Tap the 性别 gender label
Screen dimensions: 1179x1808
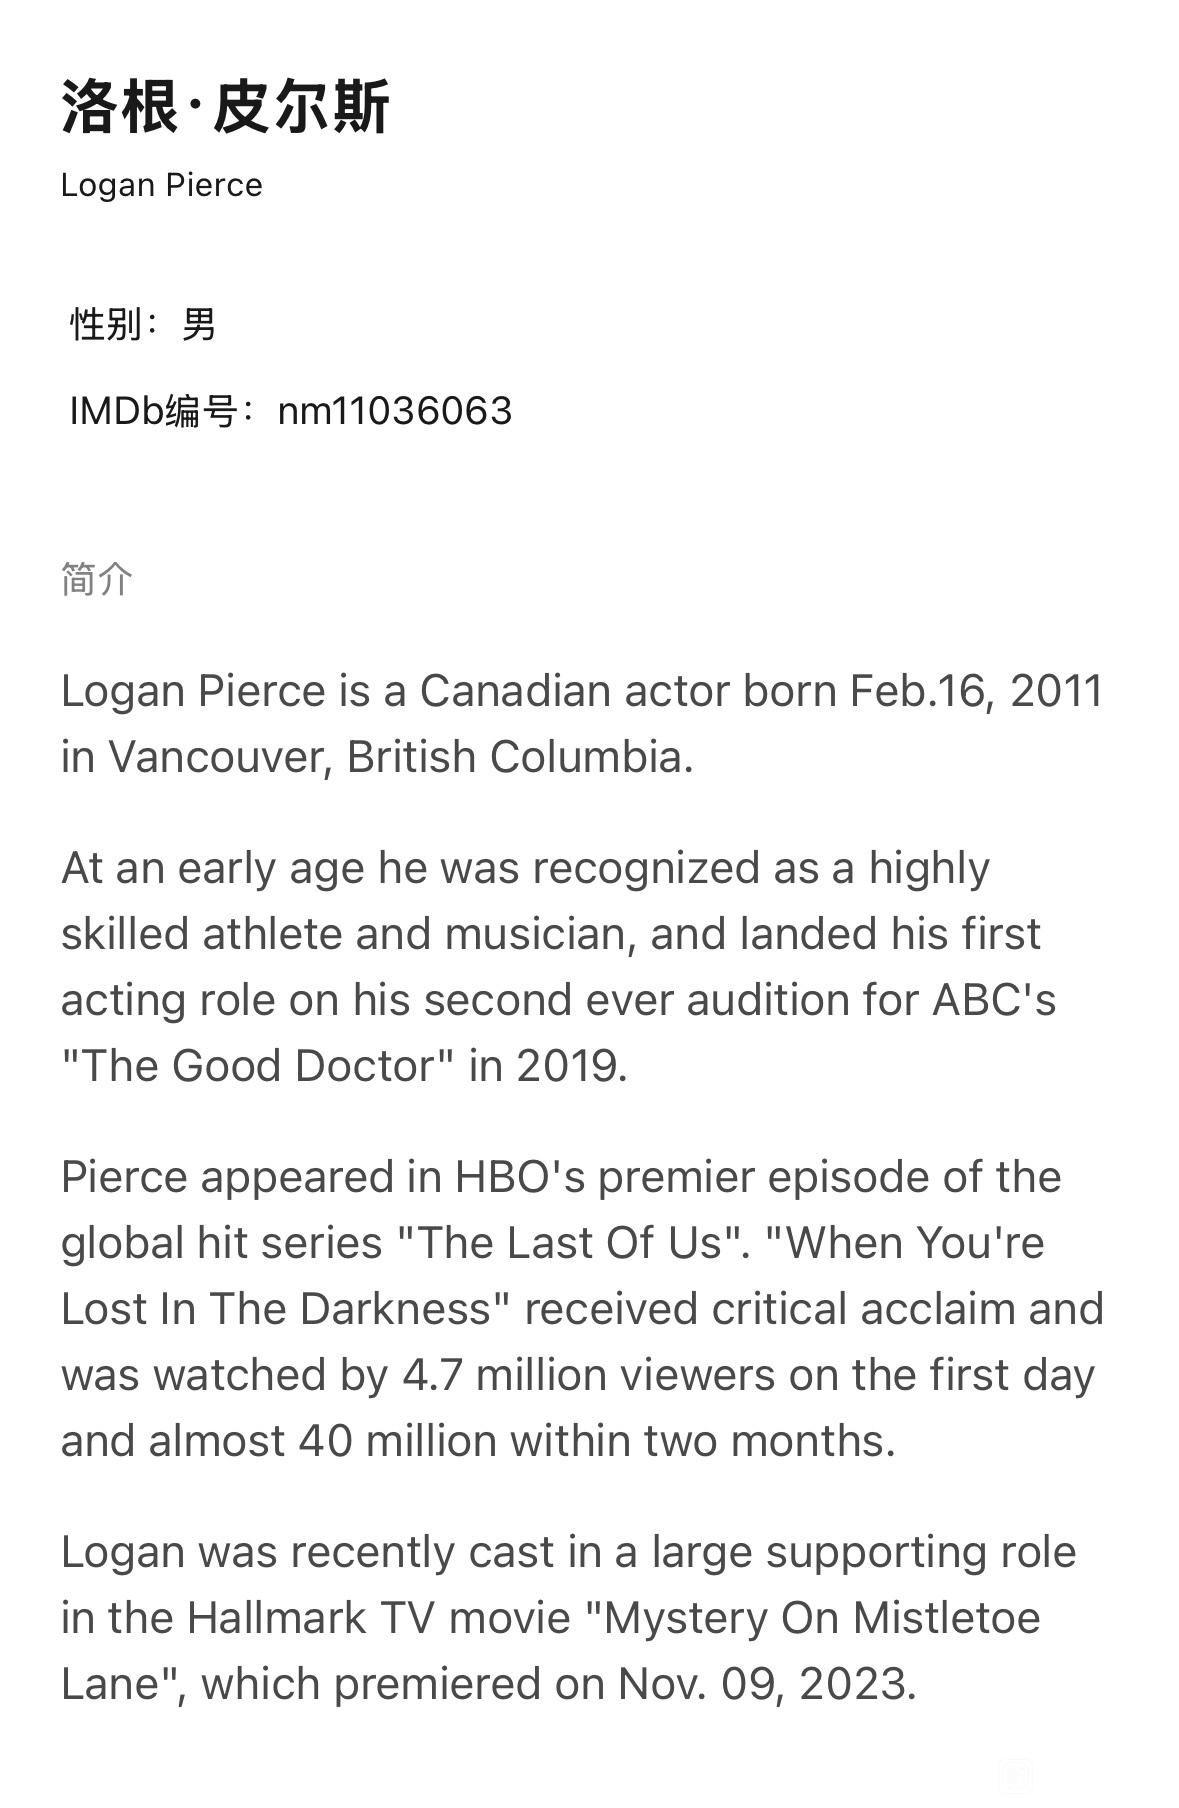click(x=105, y=324)
